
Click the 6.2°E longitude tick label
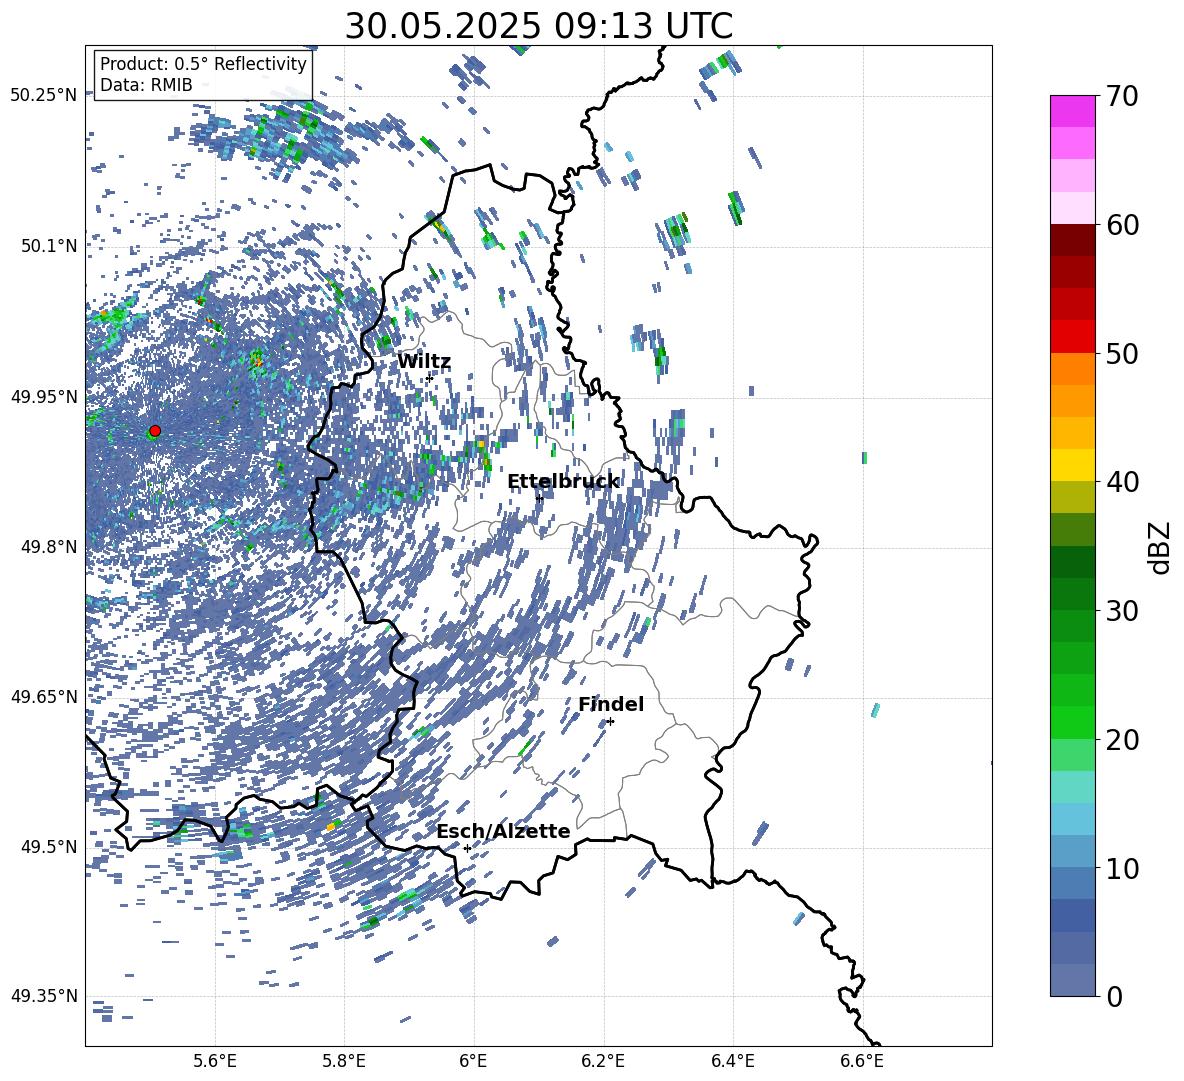pos(603,1061)
